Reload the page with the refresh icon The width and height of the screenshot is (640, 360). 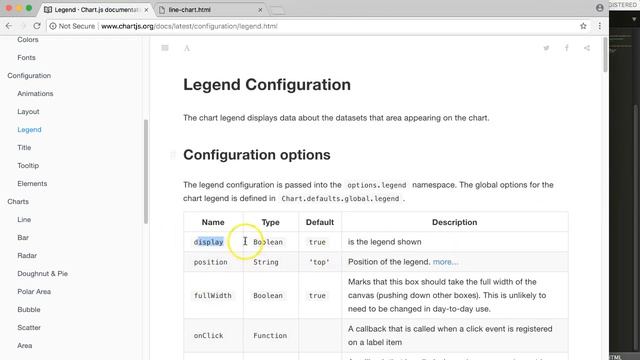point(37,26)
